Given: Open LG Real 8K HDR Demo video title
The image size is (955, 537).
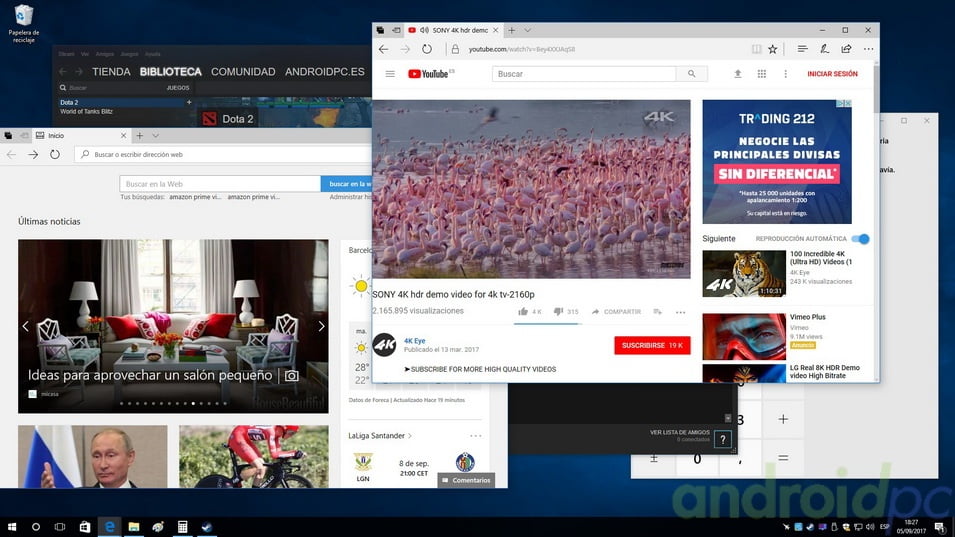Looking at the screenshot, I should [825, 371].
